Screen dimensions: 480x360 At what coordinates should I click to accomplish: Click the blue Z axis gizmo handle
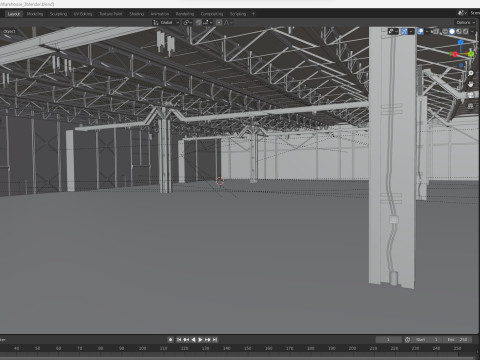(x=461, y=42)
